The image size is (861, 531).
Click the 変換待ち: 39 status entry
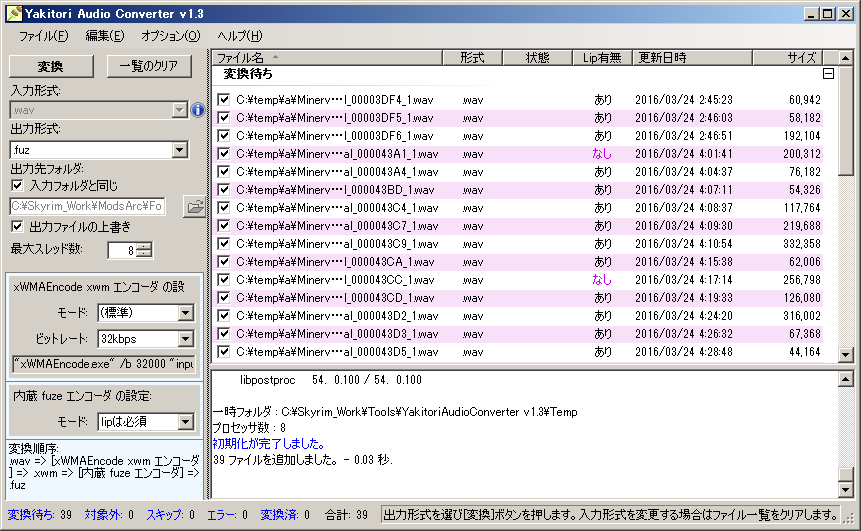(x=40, y=515)
